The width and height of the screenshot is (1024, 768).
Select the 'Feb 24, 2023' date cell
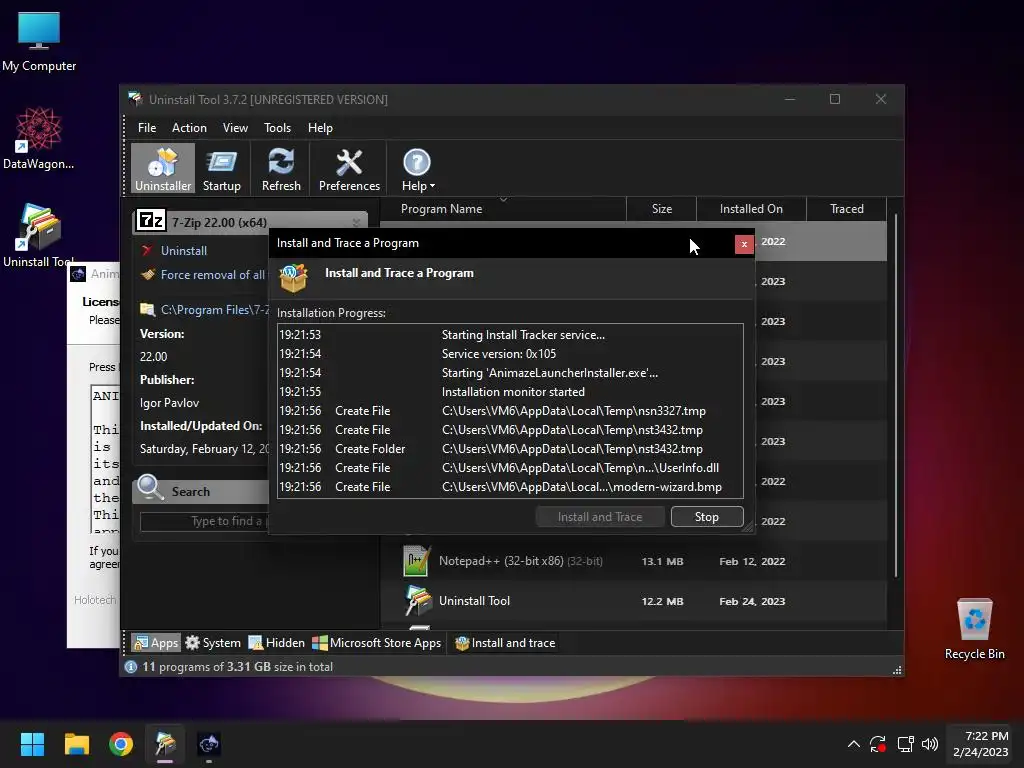coord(752,601)
